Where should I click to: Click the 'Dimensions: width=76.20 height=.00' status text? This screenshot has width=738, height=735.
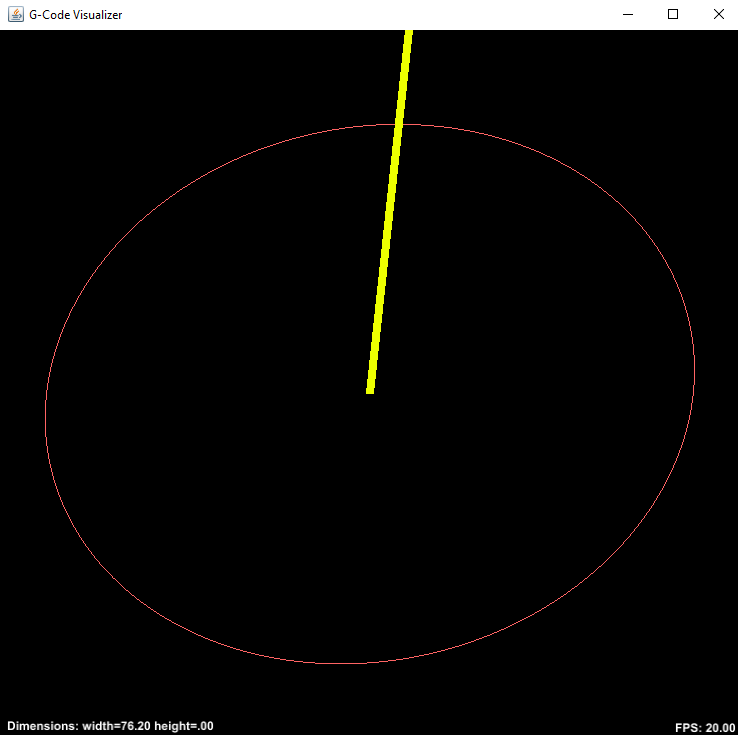coord(110,726)
